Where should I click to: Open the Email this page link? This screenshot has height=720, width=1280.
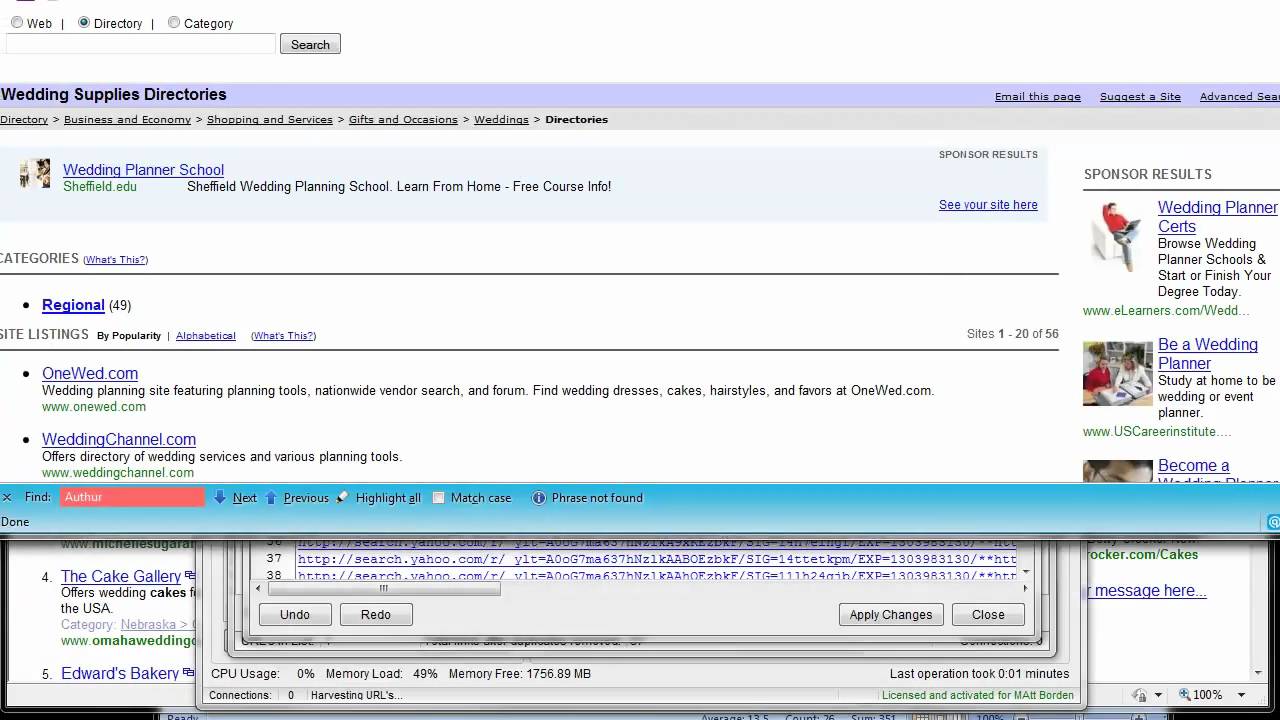click(x=1038, y=97)
